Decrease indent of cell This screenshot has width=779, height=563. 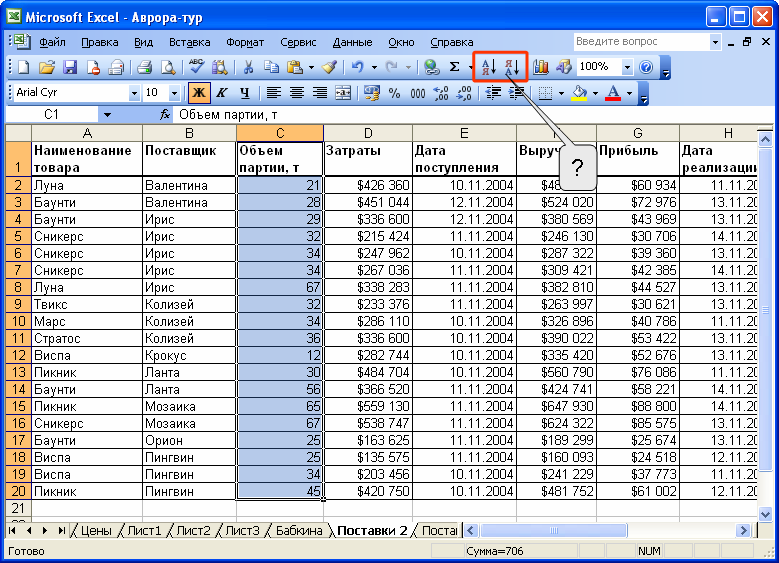(493, 92)
